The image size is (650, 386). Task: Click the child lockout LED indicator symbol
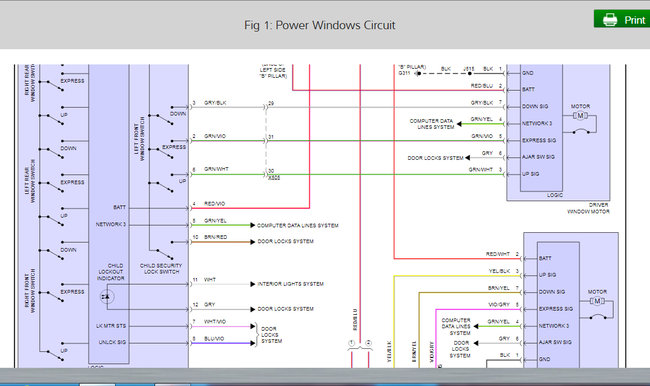tap(106, 297)
